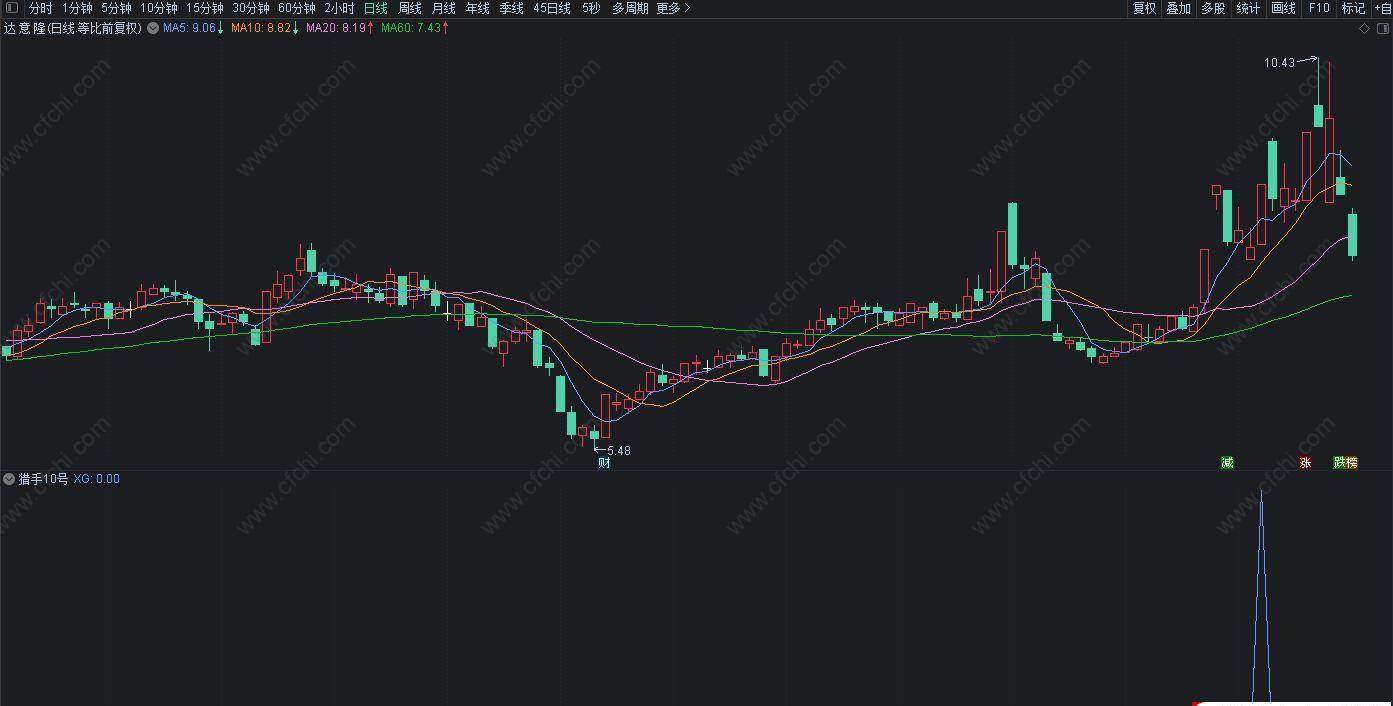This screenshot has height=706, width=1393.
Task: Select the 45日线 period
Action: click(x=552, y=8)
